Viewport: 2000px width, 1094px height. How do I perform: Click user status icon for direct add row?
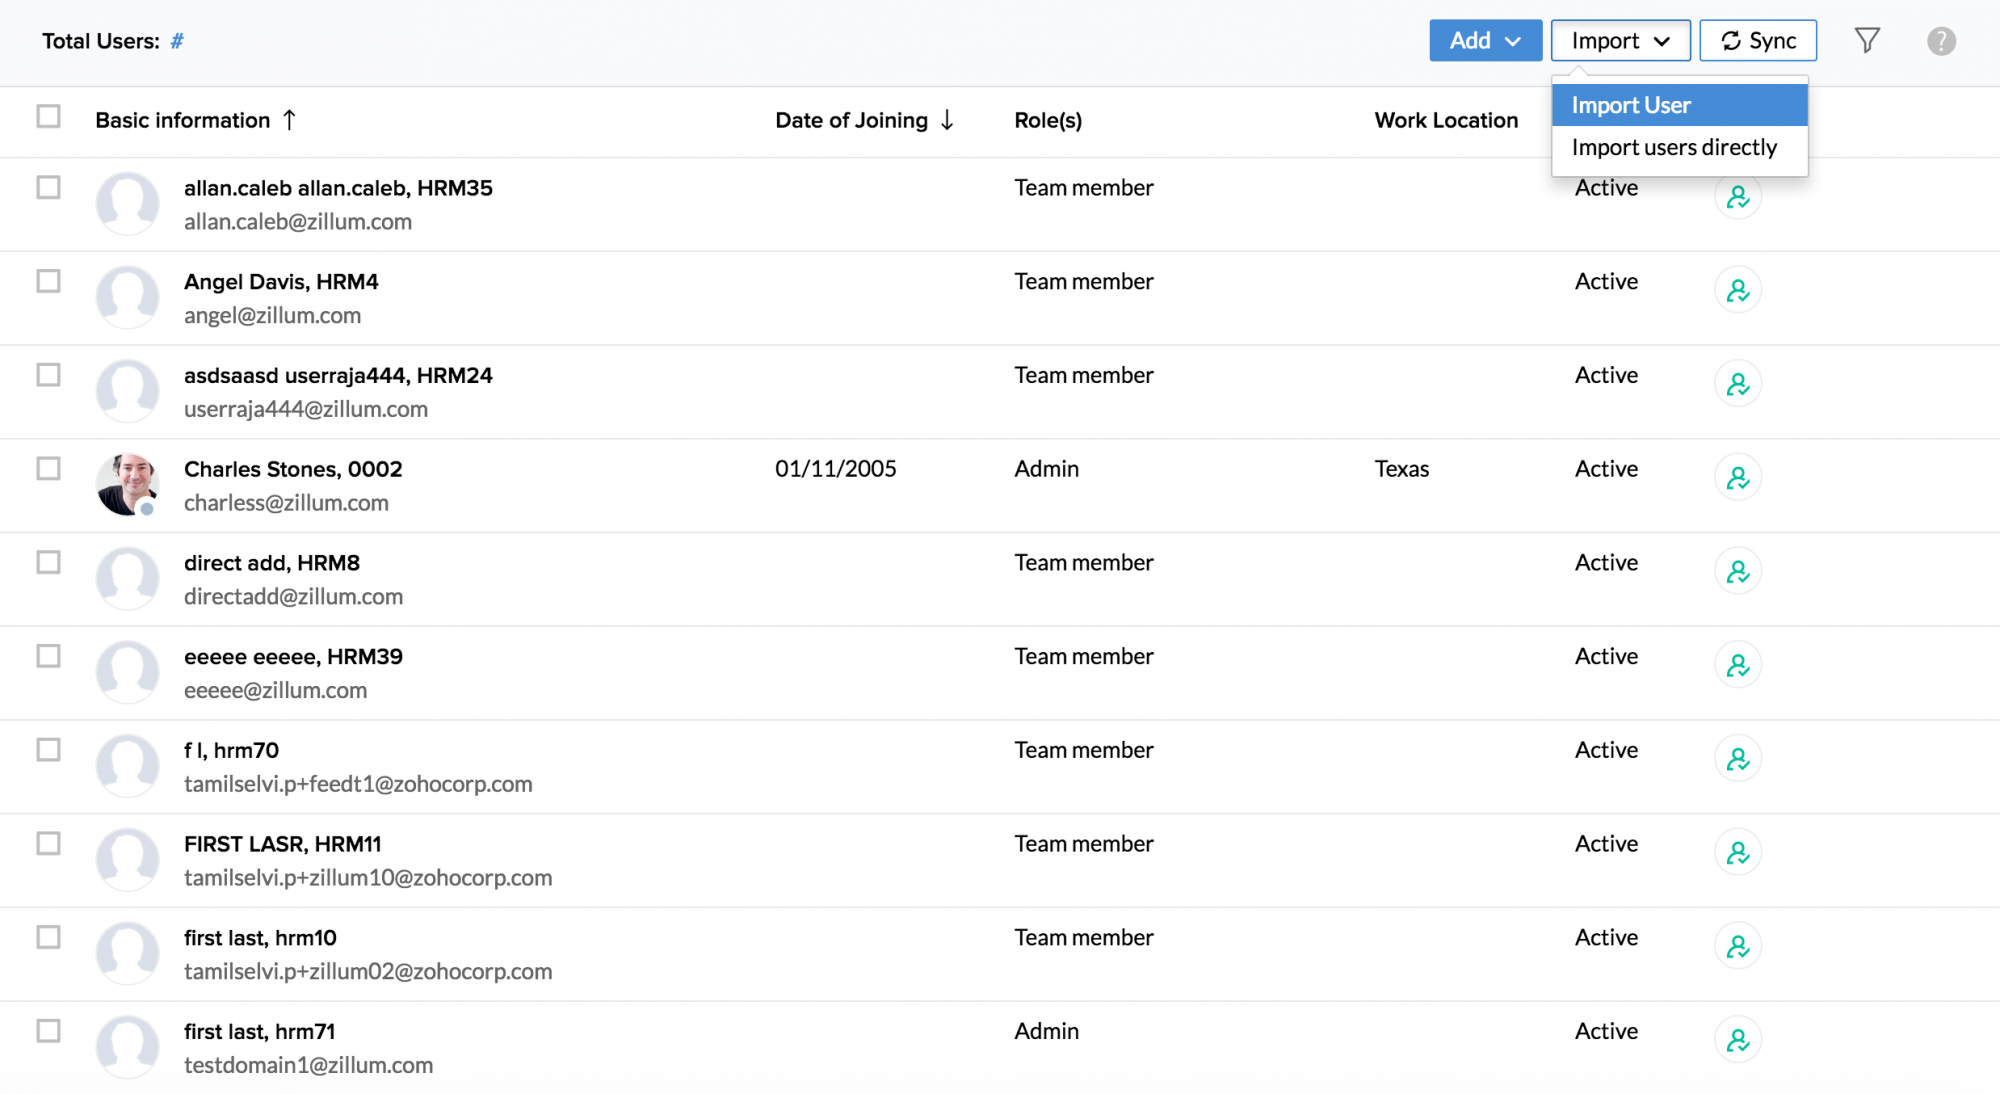click(x=1737, y=572)
